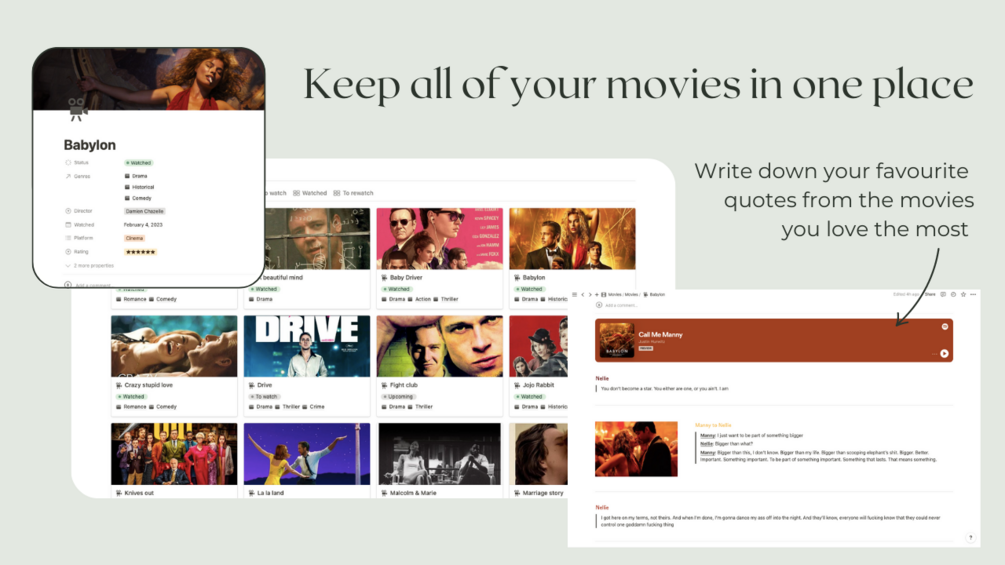Click the camera icon next to Crazy stupid love
The image size is (1005, 565).
[x=119, y=386]
